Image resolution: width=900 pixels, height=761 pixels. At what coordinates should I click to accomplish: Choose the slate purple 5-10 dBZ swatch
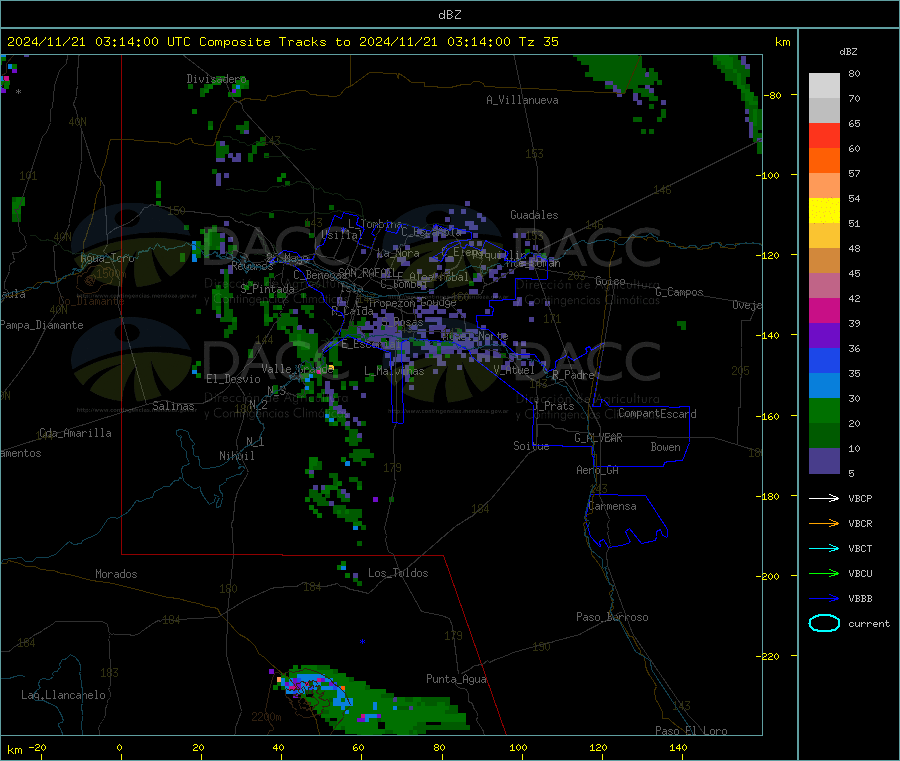824,461
